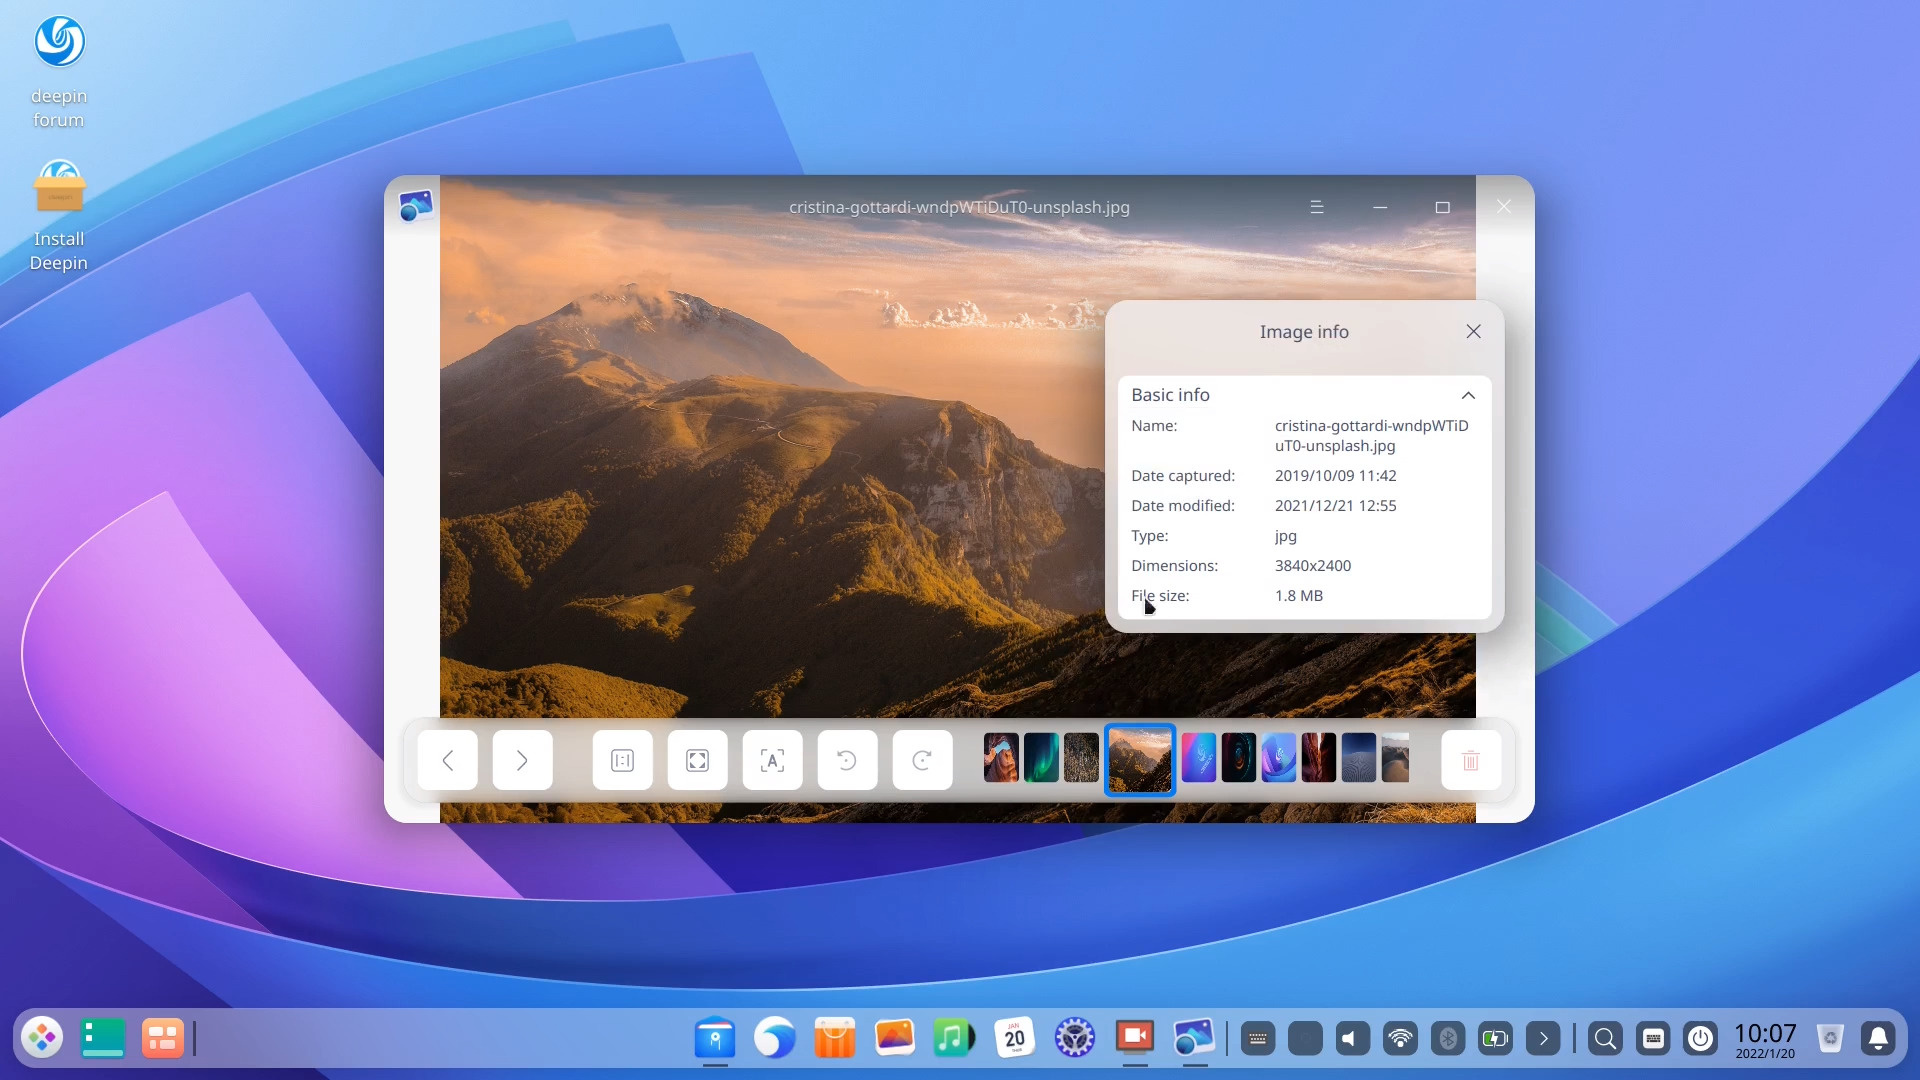The height and width of the screenshot is (1080, 1920).
Task: Toggle Bluetooth from the system tray
Action: pos(1448,1038)
